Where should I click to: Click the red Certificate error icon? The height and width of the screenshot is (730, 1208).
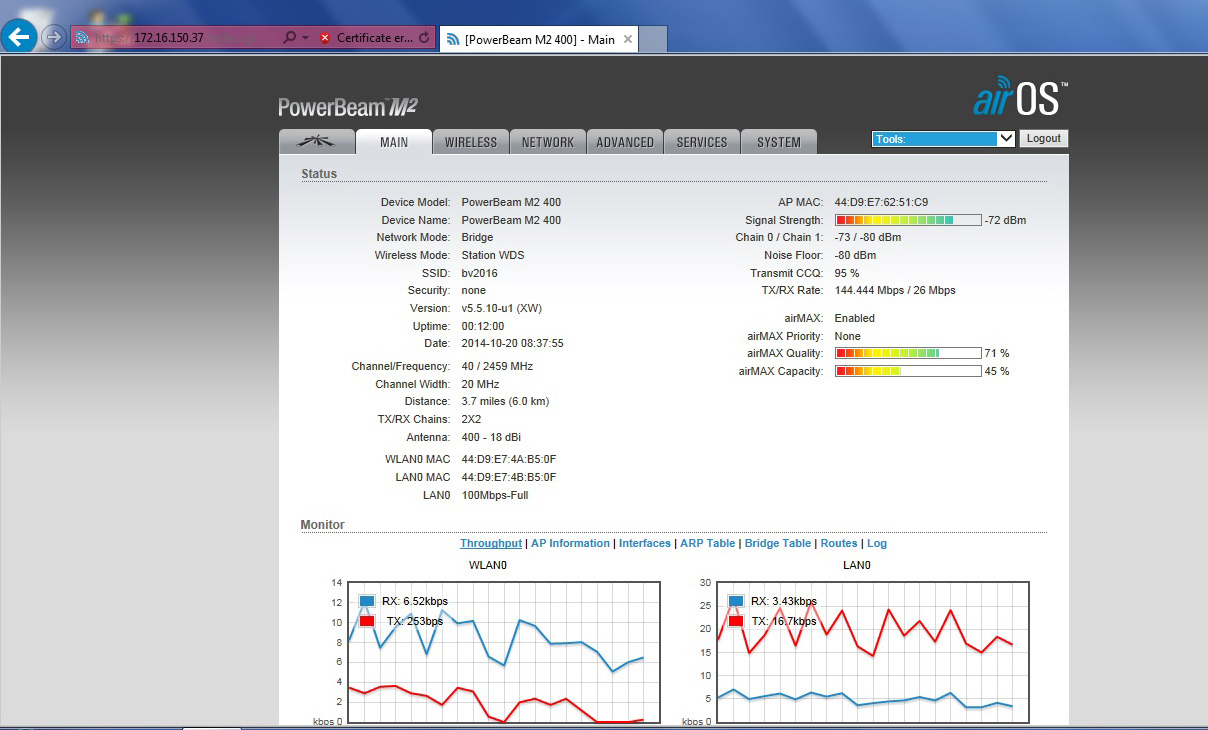[325, 38]
